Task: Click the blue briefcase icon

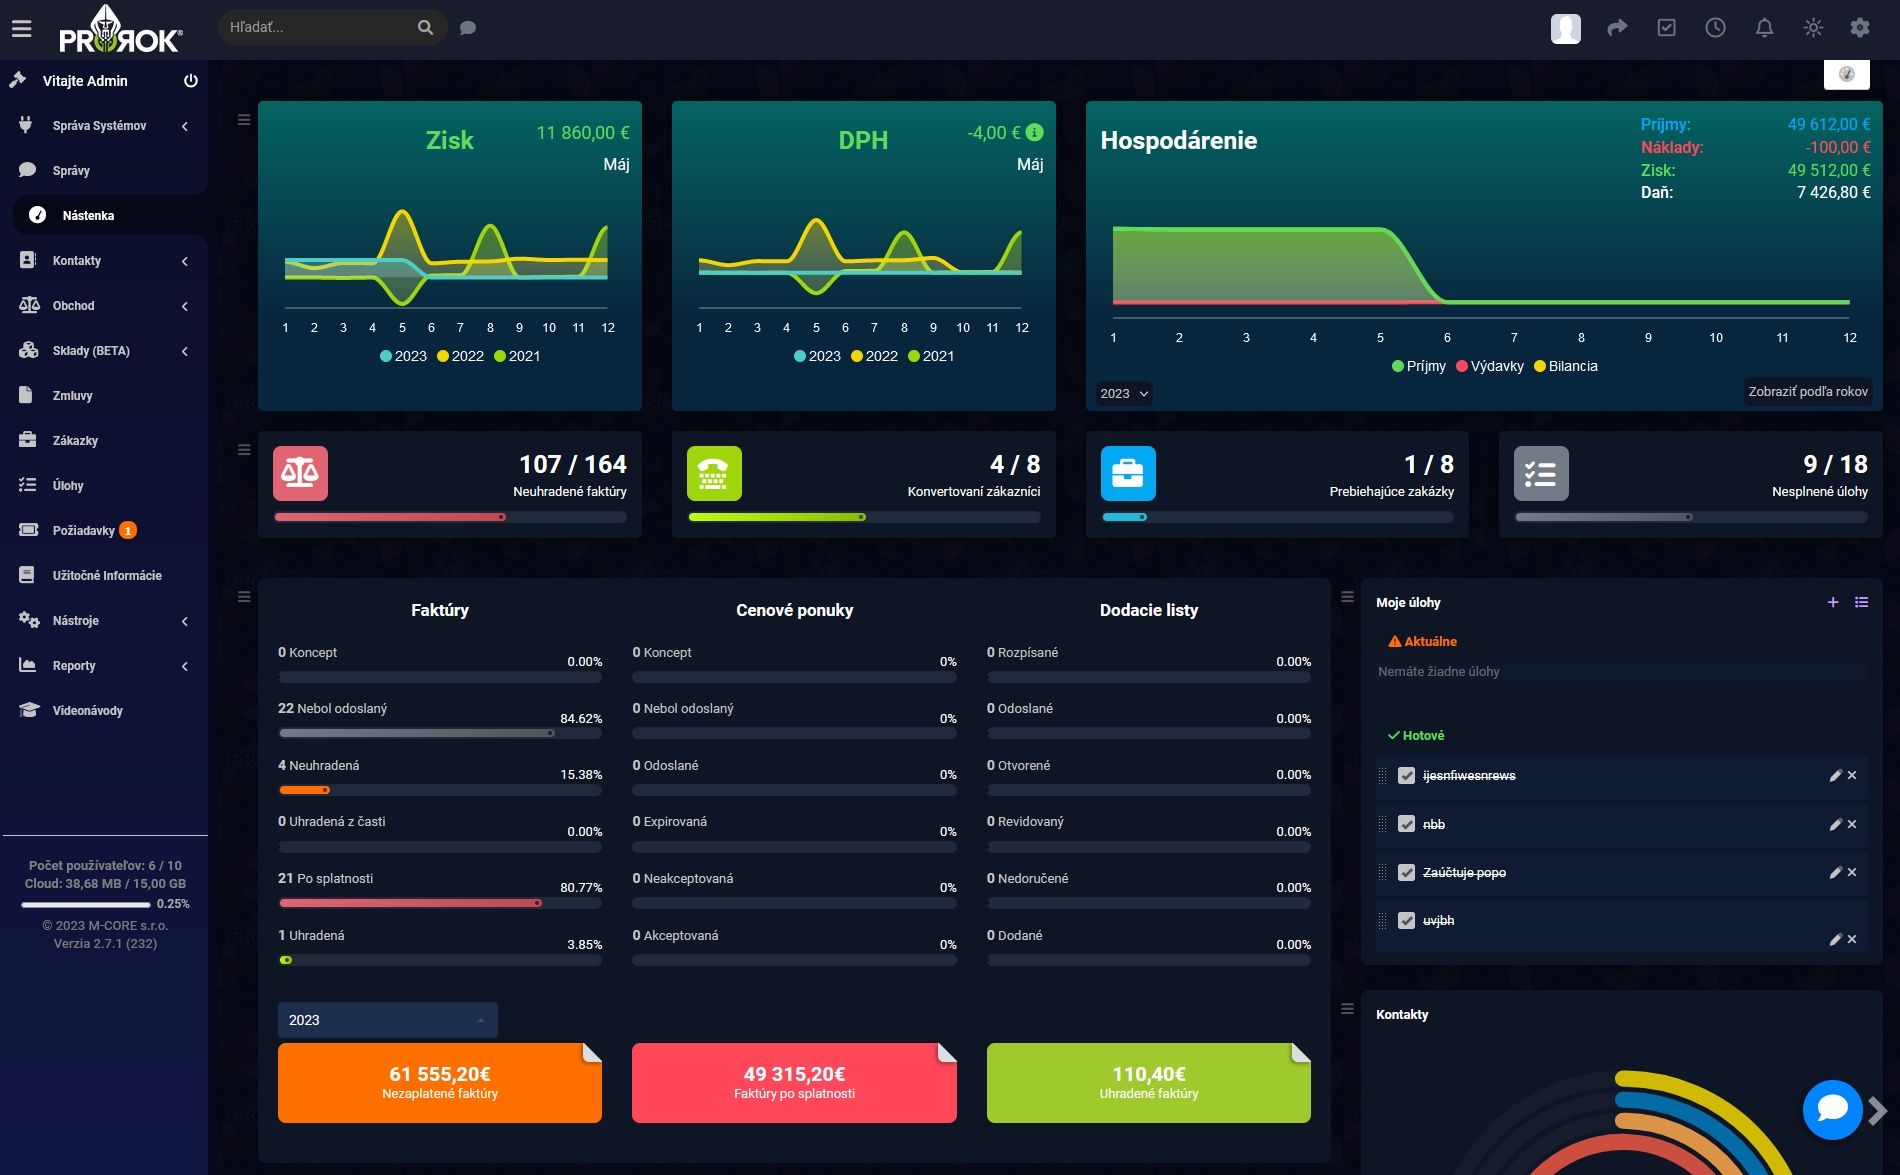Action: click(x=1128, y=473)
